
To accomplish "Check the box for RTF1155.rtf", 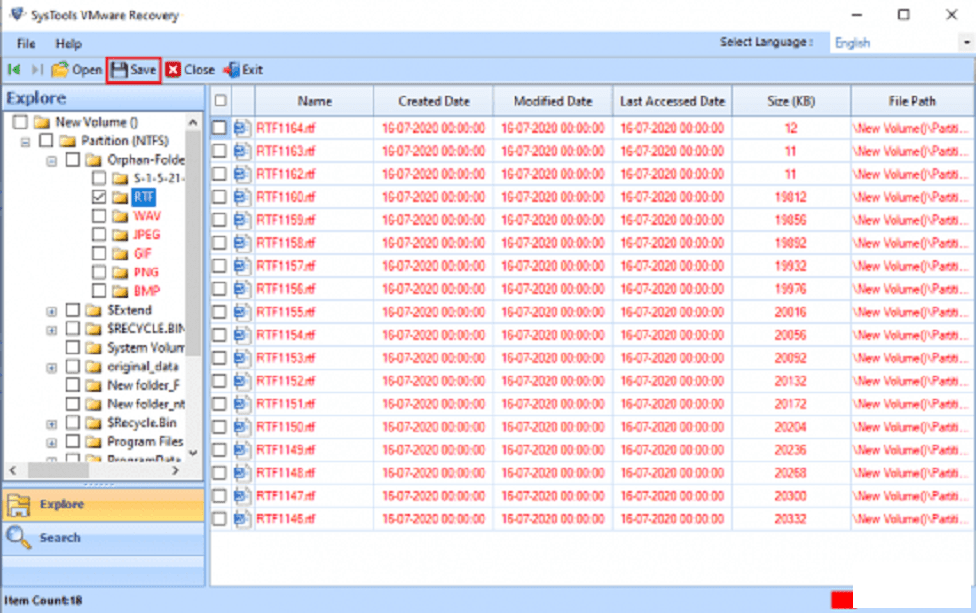I will [x=219, y=312].
